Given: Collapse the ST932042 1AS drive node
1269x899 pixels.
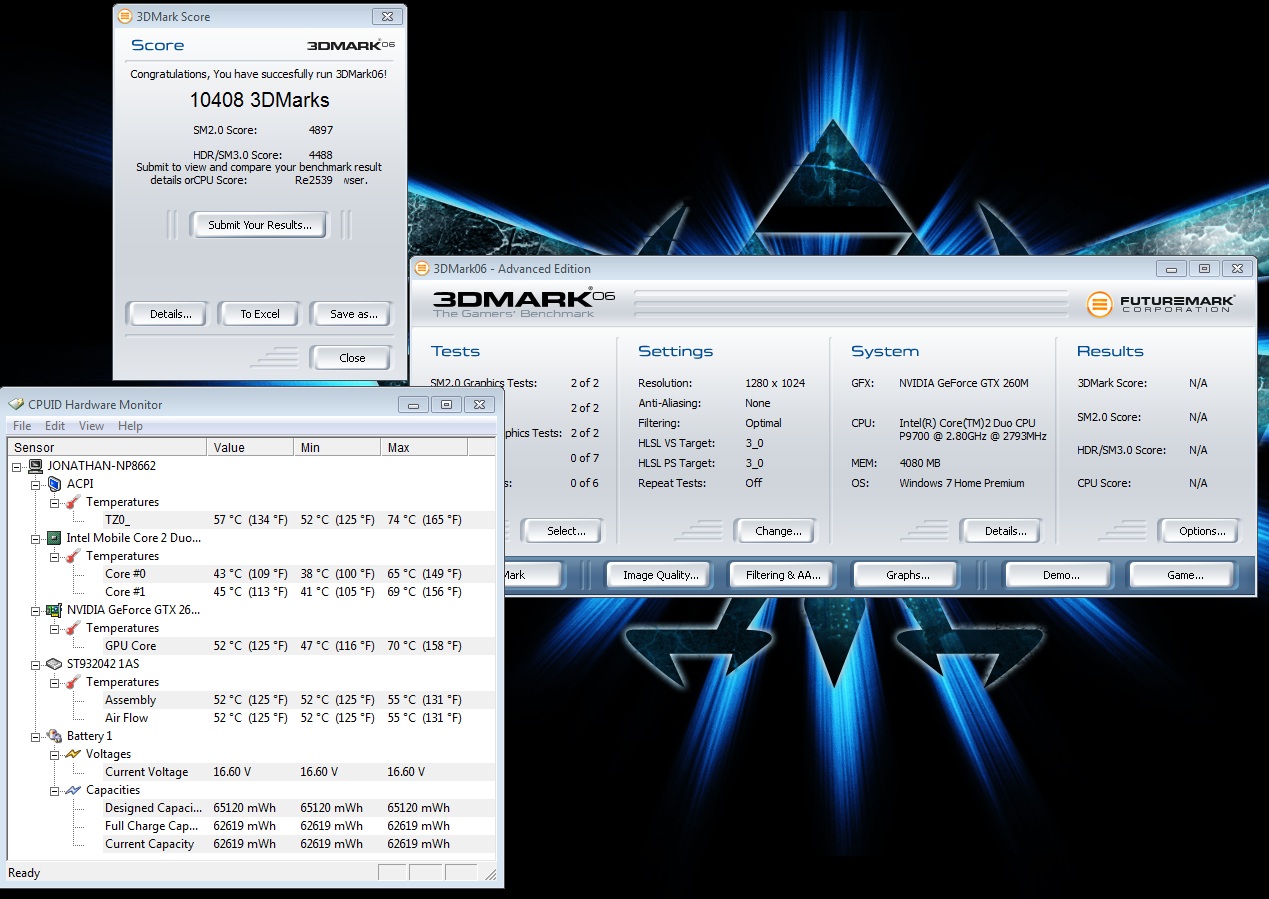Looking at the screenshot, I should [x=36, y=664].
